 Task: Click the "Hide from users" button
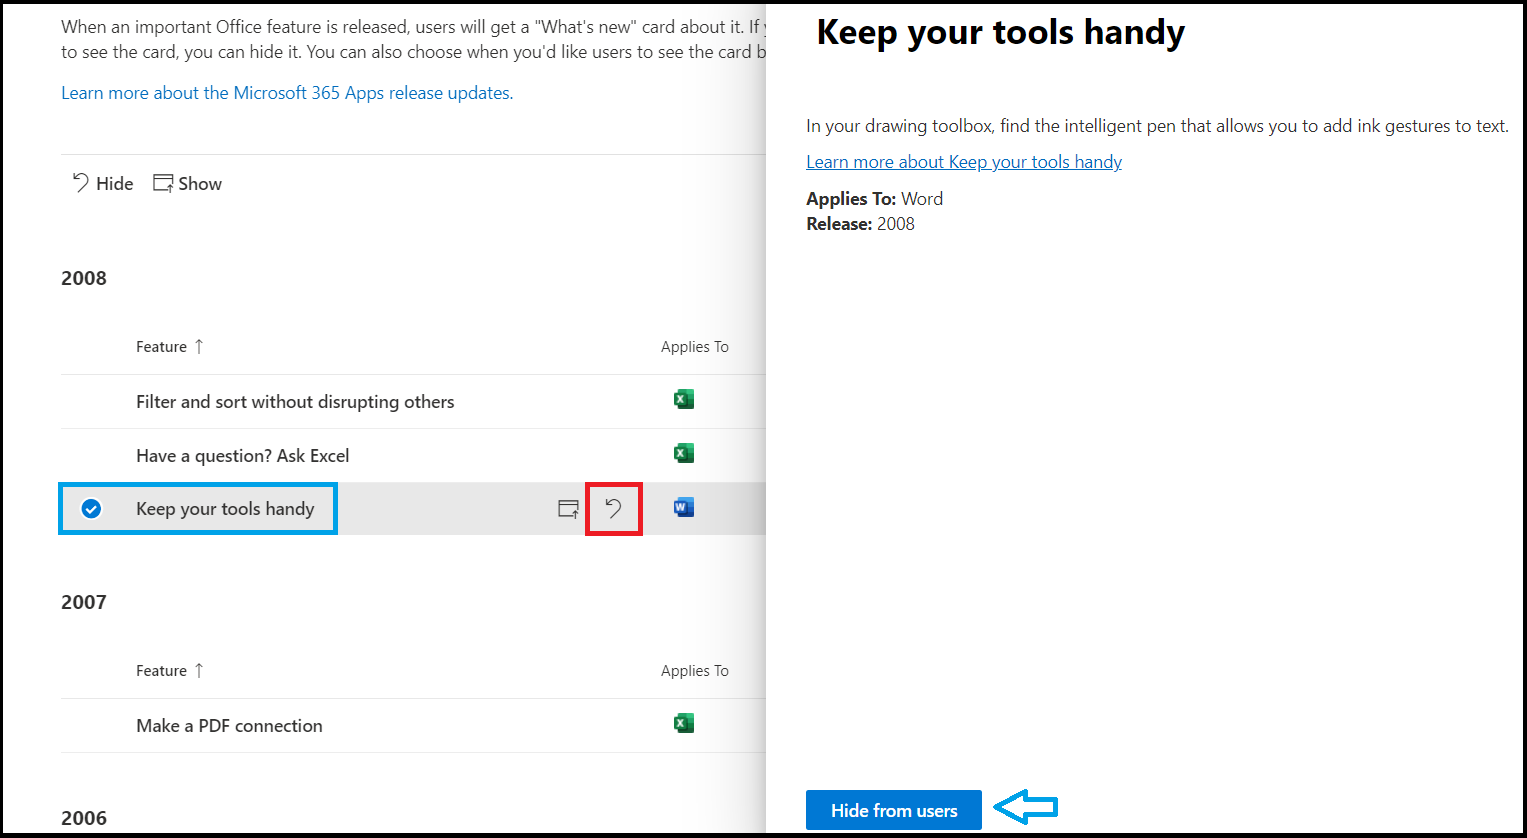point(893,810)
